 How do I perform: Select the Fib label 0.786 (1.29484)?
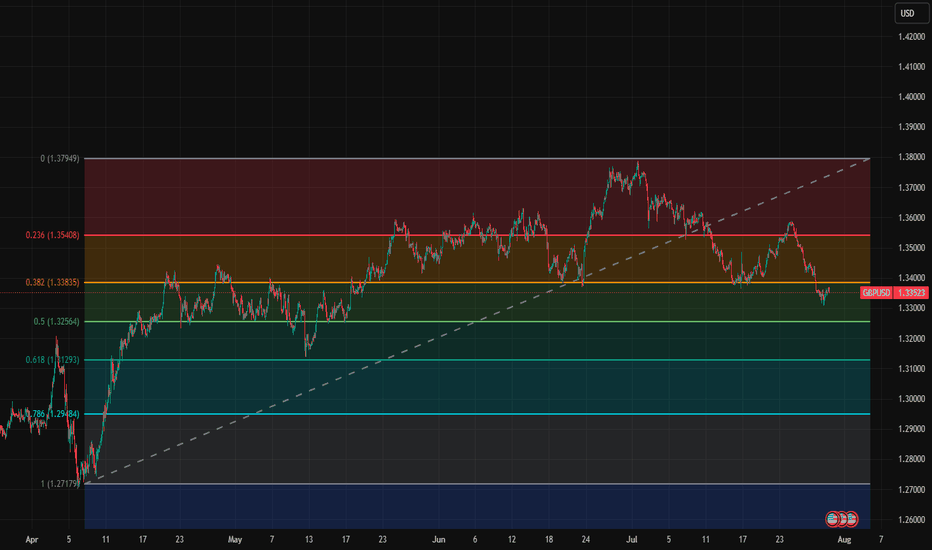click(52, 414)
